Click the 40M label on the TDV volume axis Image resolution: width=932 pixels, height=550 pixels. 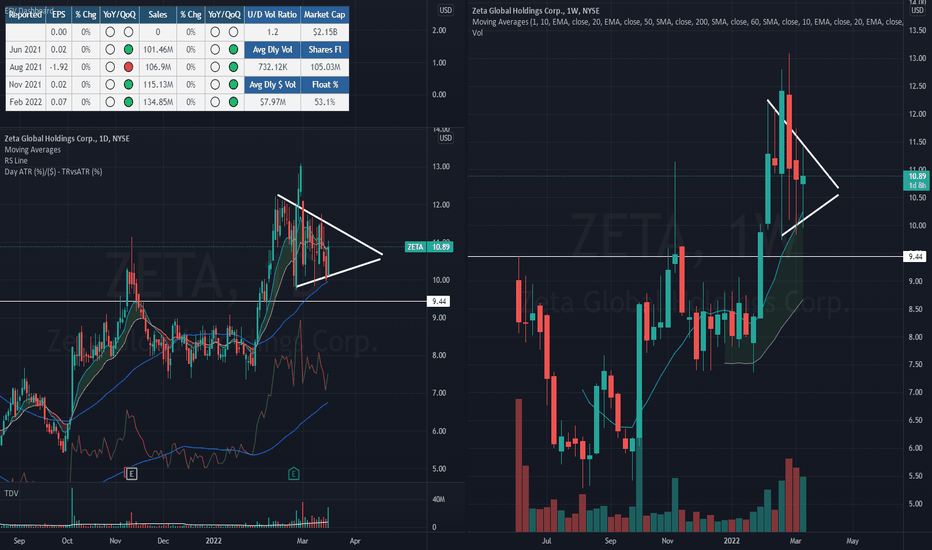click(438, 499)
